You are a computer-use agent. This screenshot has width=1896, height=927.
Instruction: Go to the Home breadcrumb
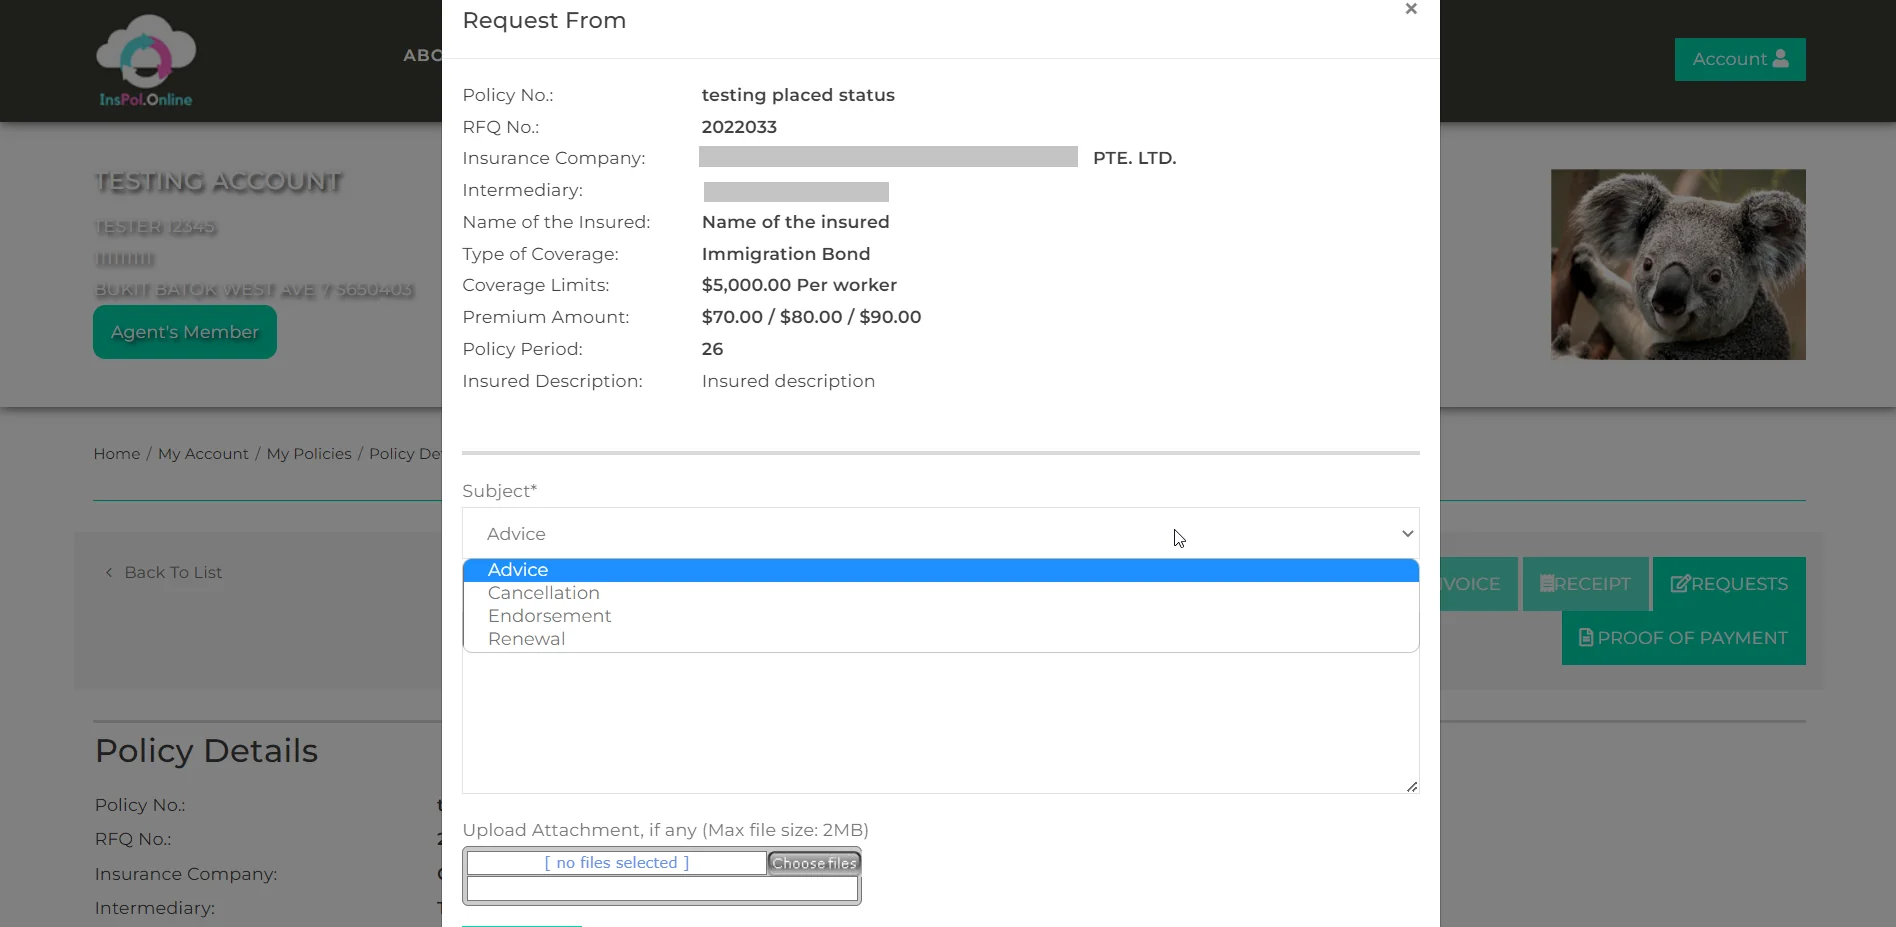[x=117, y=454]
